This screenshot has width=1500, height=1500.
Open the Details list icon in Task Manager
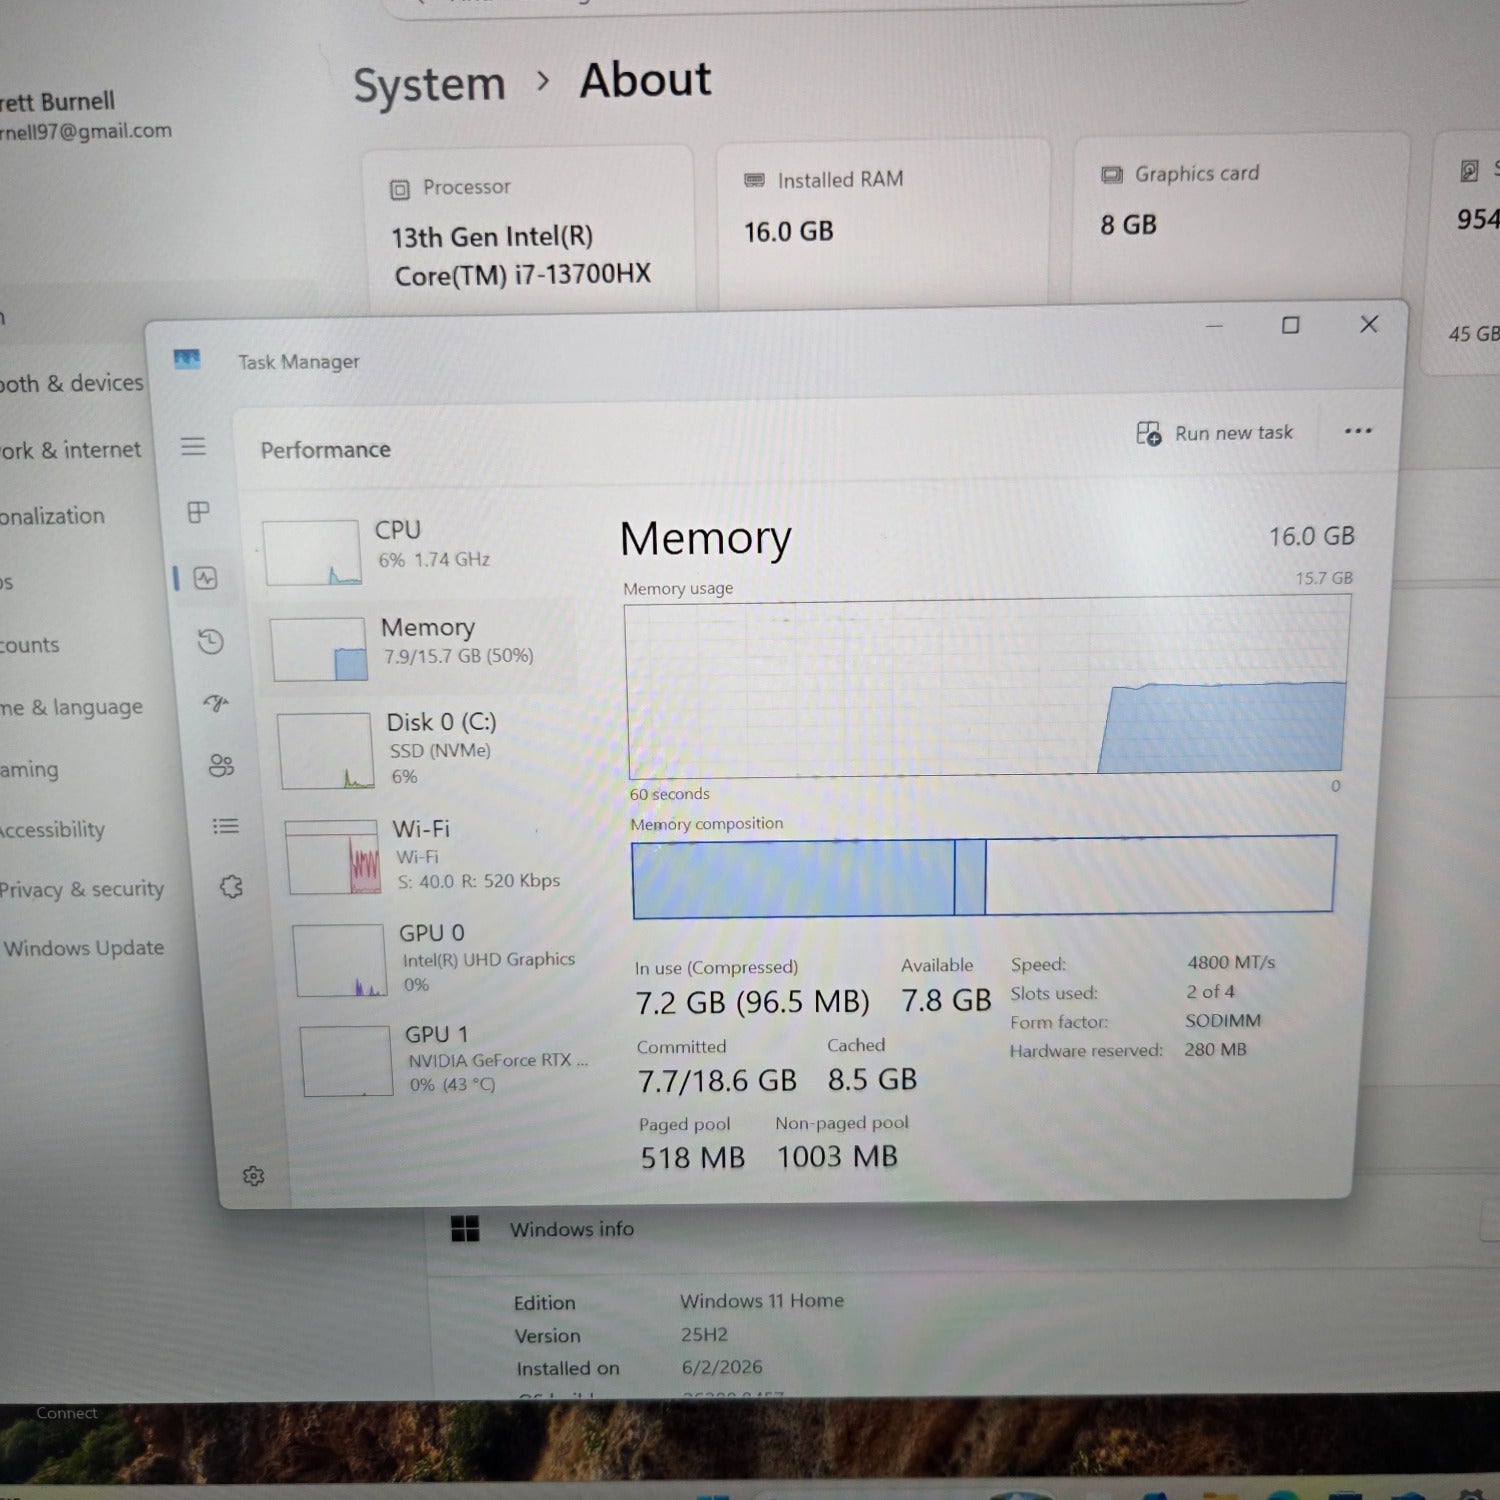226,826
